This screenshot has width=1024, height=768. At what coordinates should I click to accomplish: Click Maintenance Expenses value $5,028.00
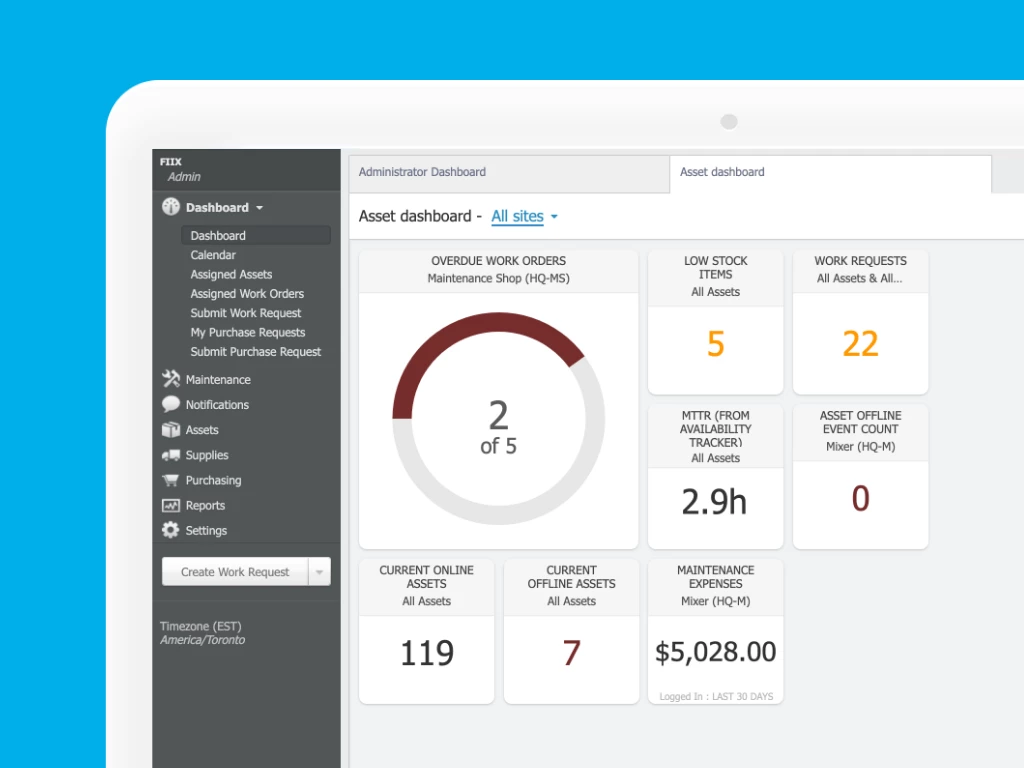[715, 652]
